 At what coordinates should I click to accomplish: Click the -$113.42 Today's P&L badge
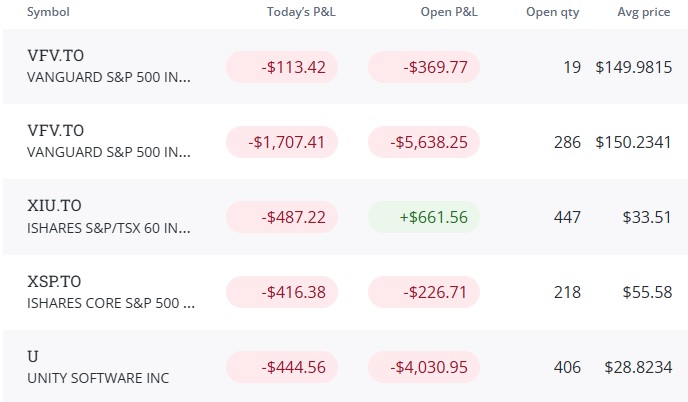click(282, 67)
